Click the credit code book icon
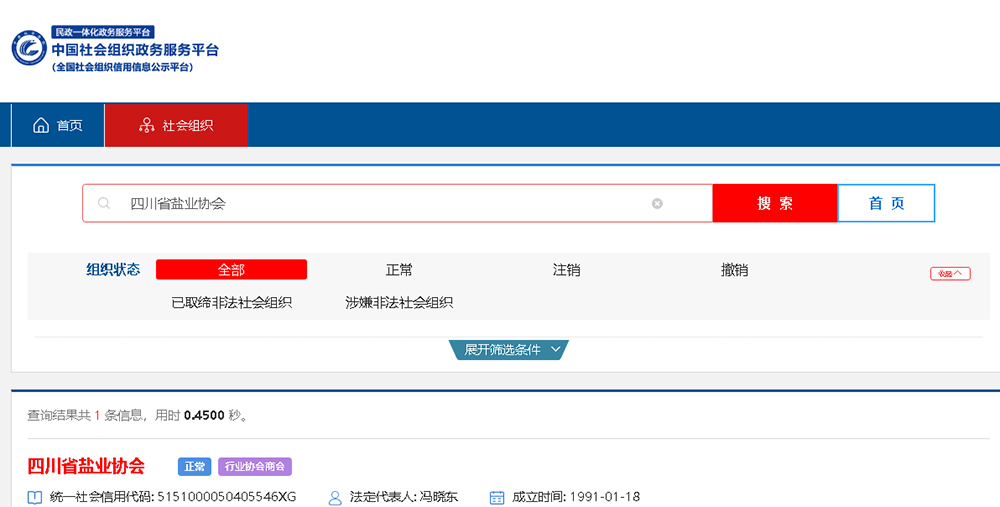Image resolution: width=1000 pixels, height=507 pixels. coord(34,497)
